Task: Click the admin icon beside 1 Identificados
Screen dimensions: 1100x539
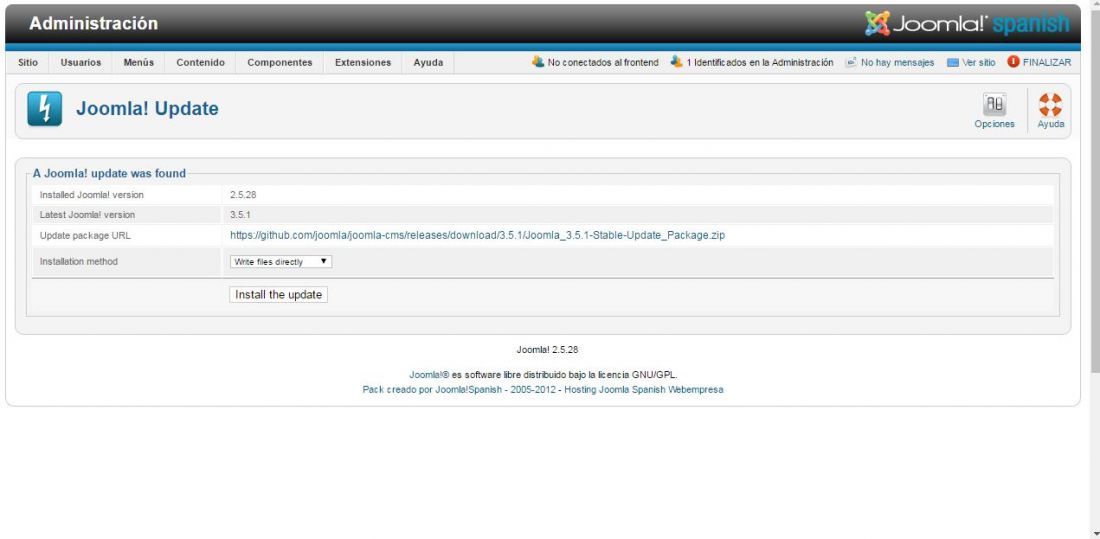Action: 676,62
